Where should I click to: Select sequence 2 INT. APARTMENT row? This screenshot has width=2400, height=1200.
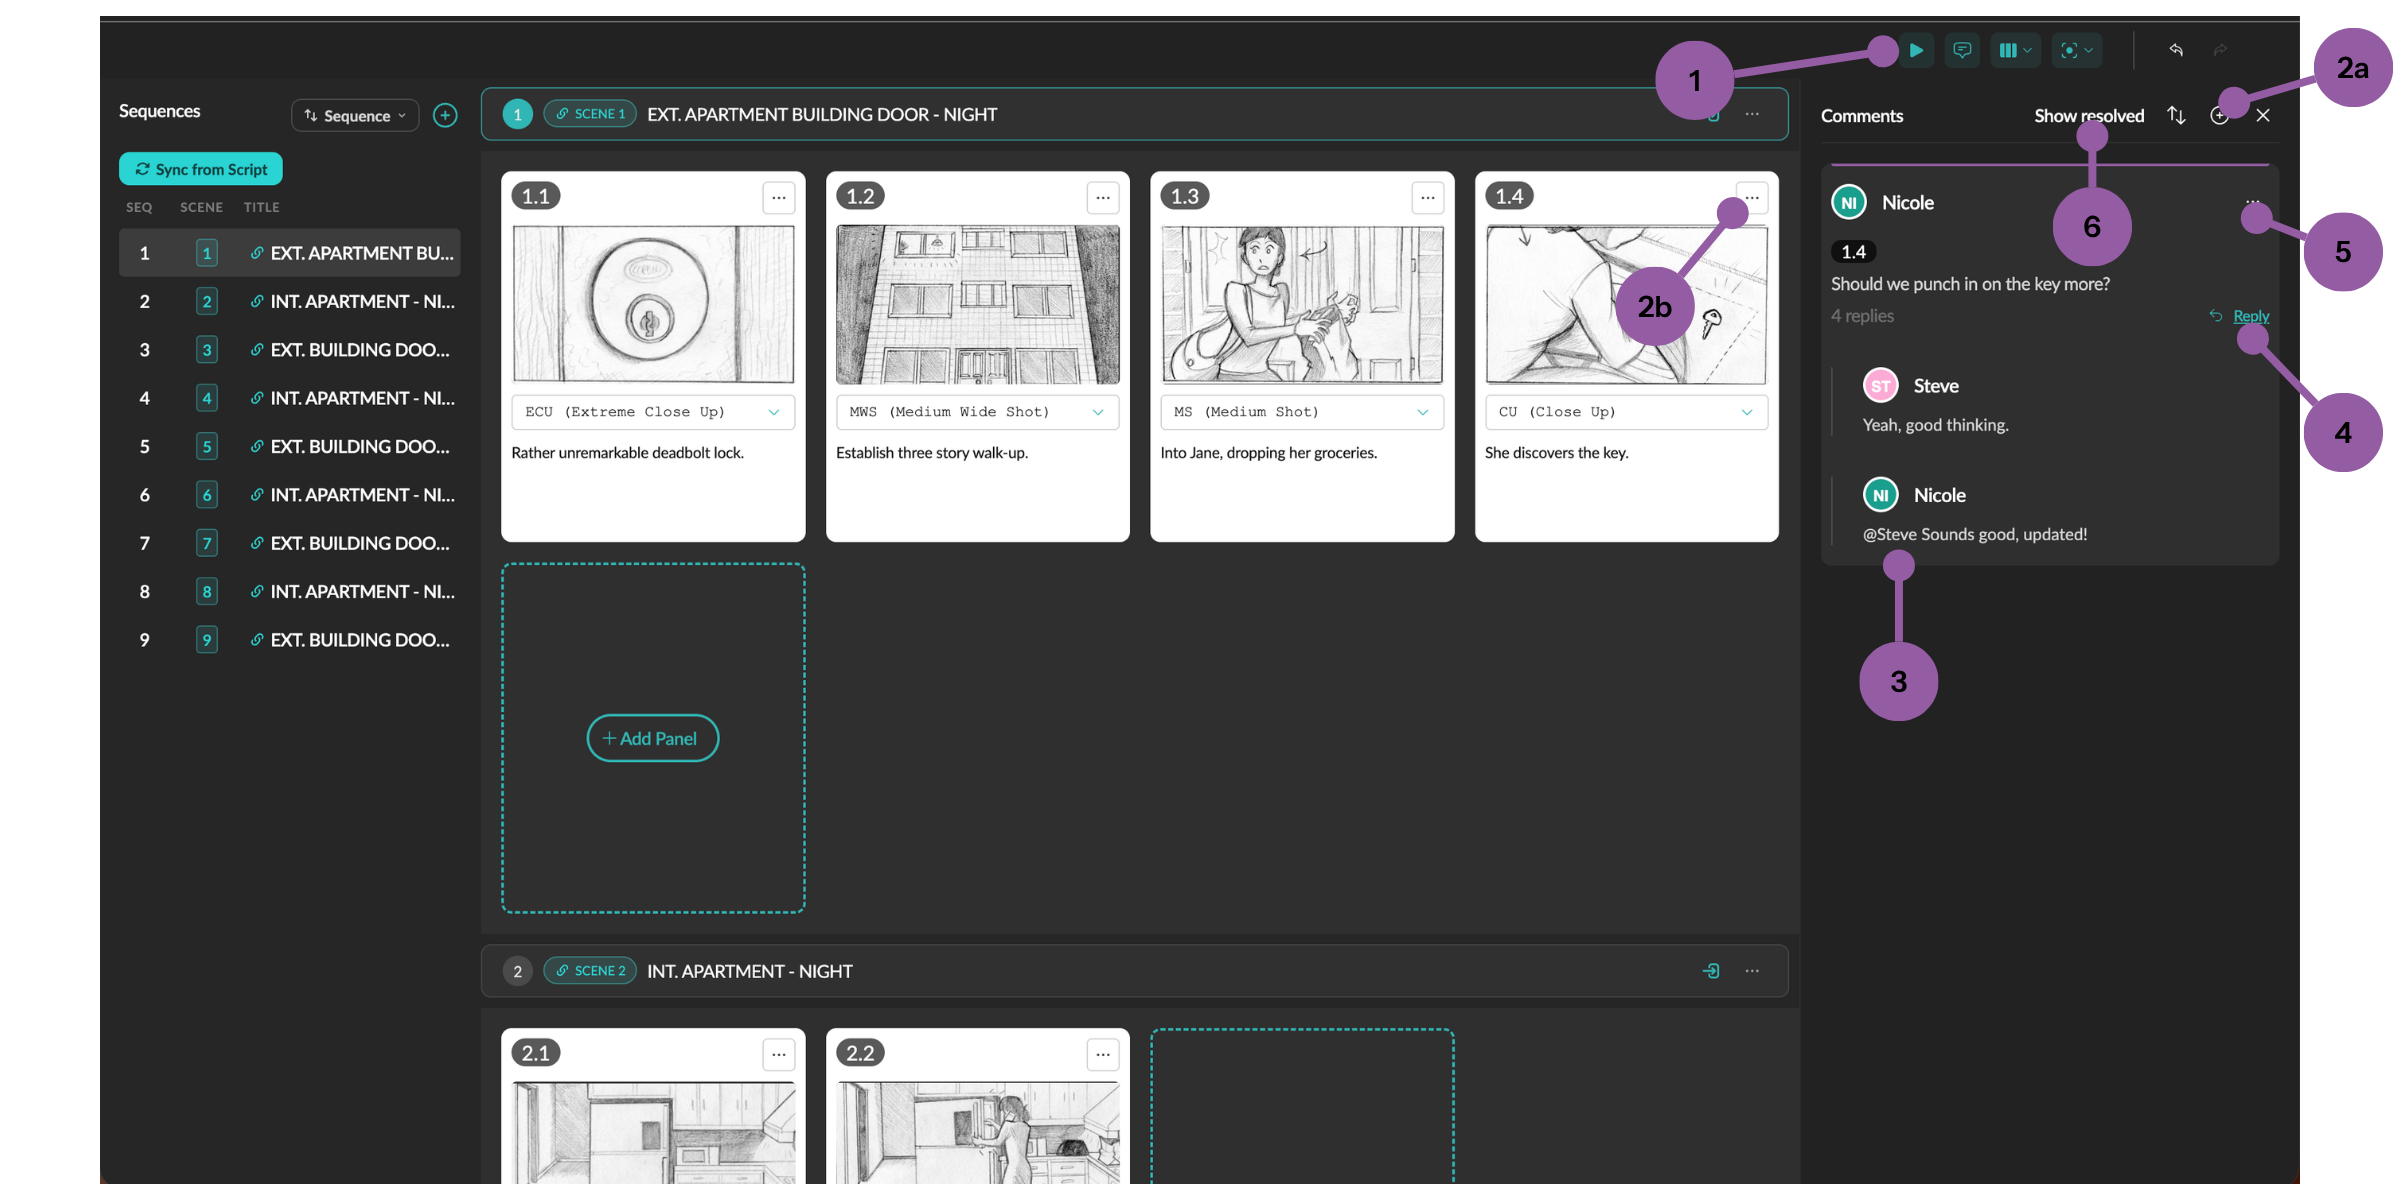[x=290, y=301]
